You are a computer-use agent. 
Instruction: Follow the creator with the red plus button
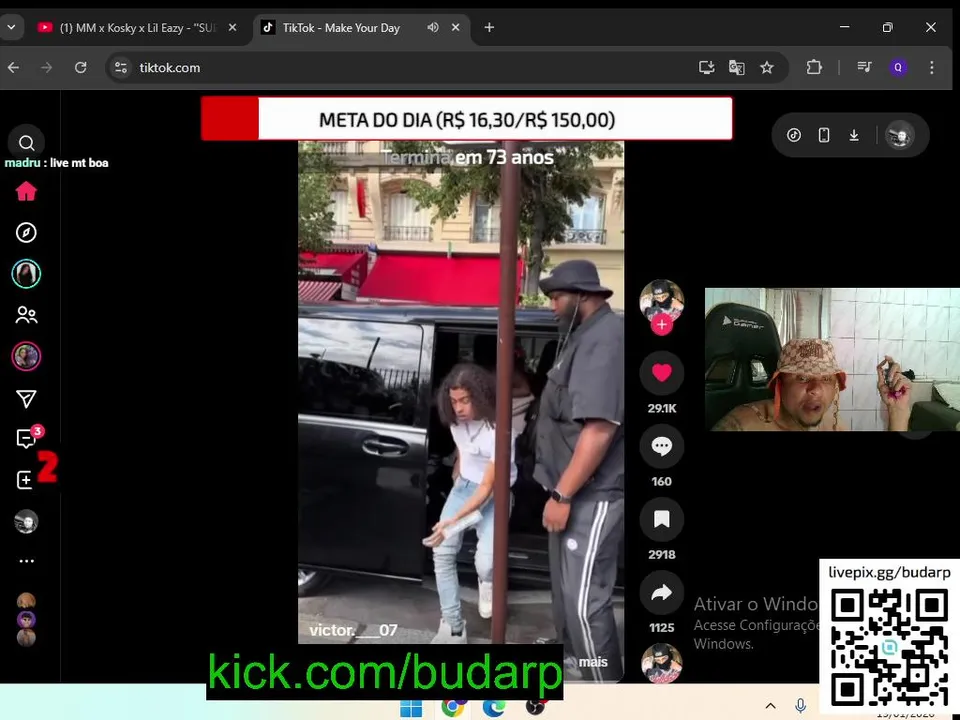click(662, 325)
